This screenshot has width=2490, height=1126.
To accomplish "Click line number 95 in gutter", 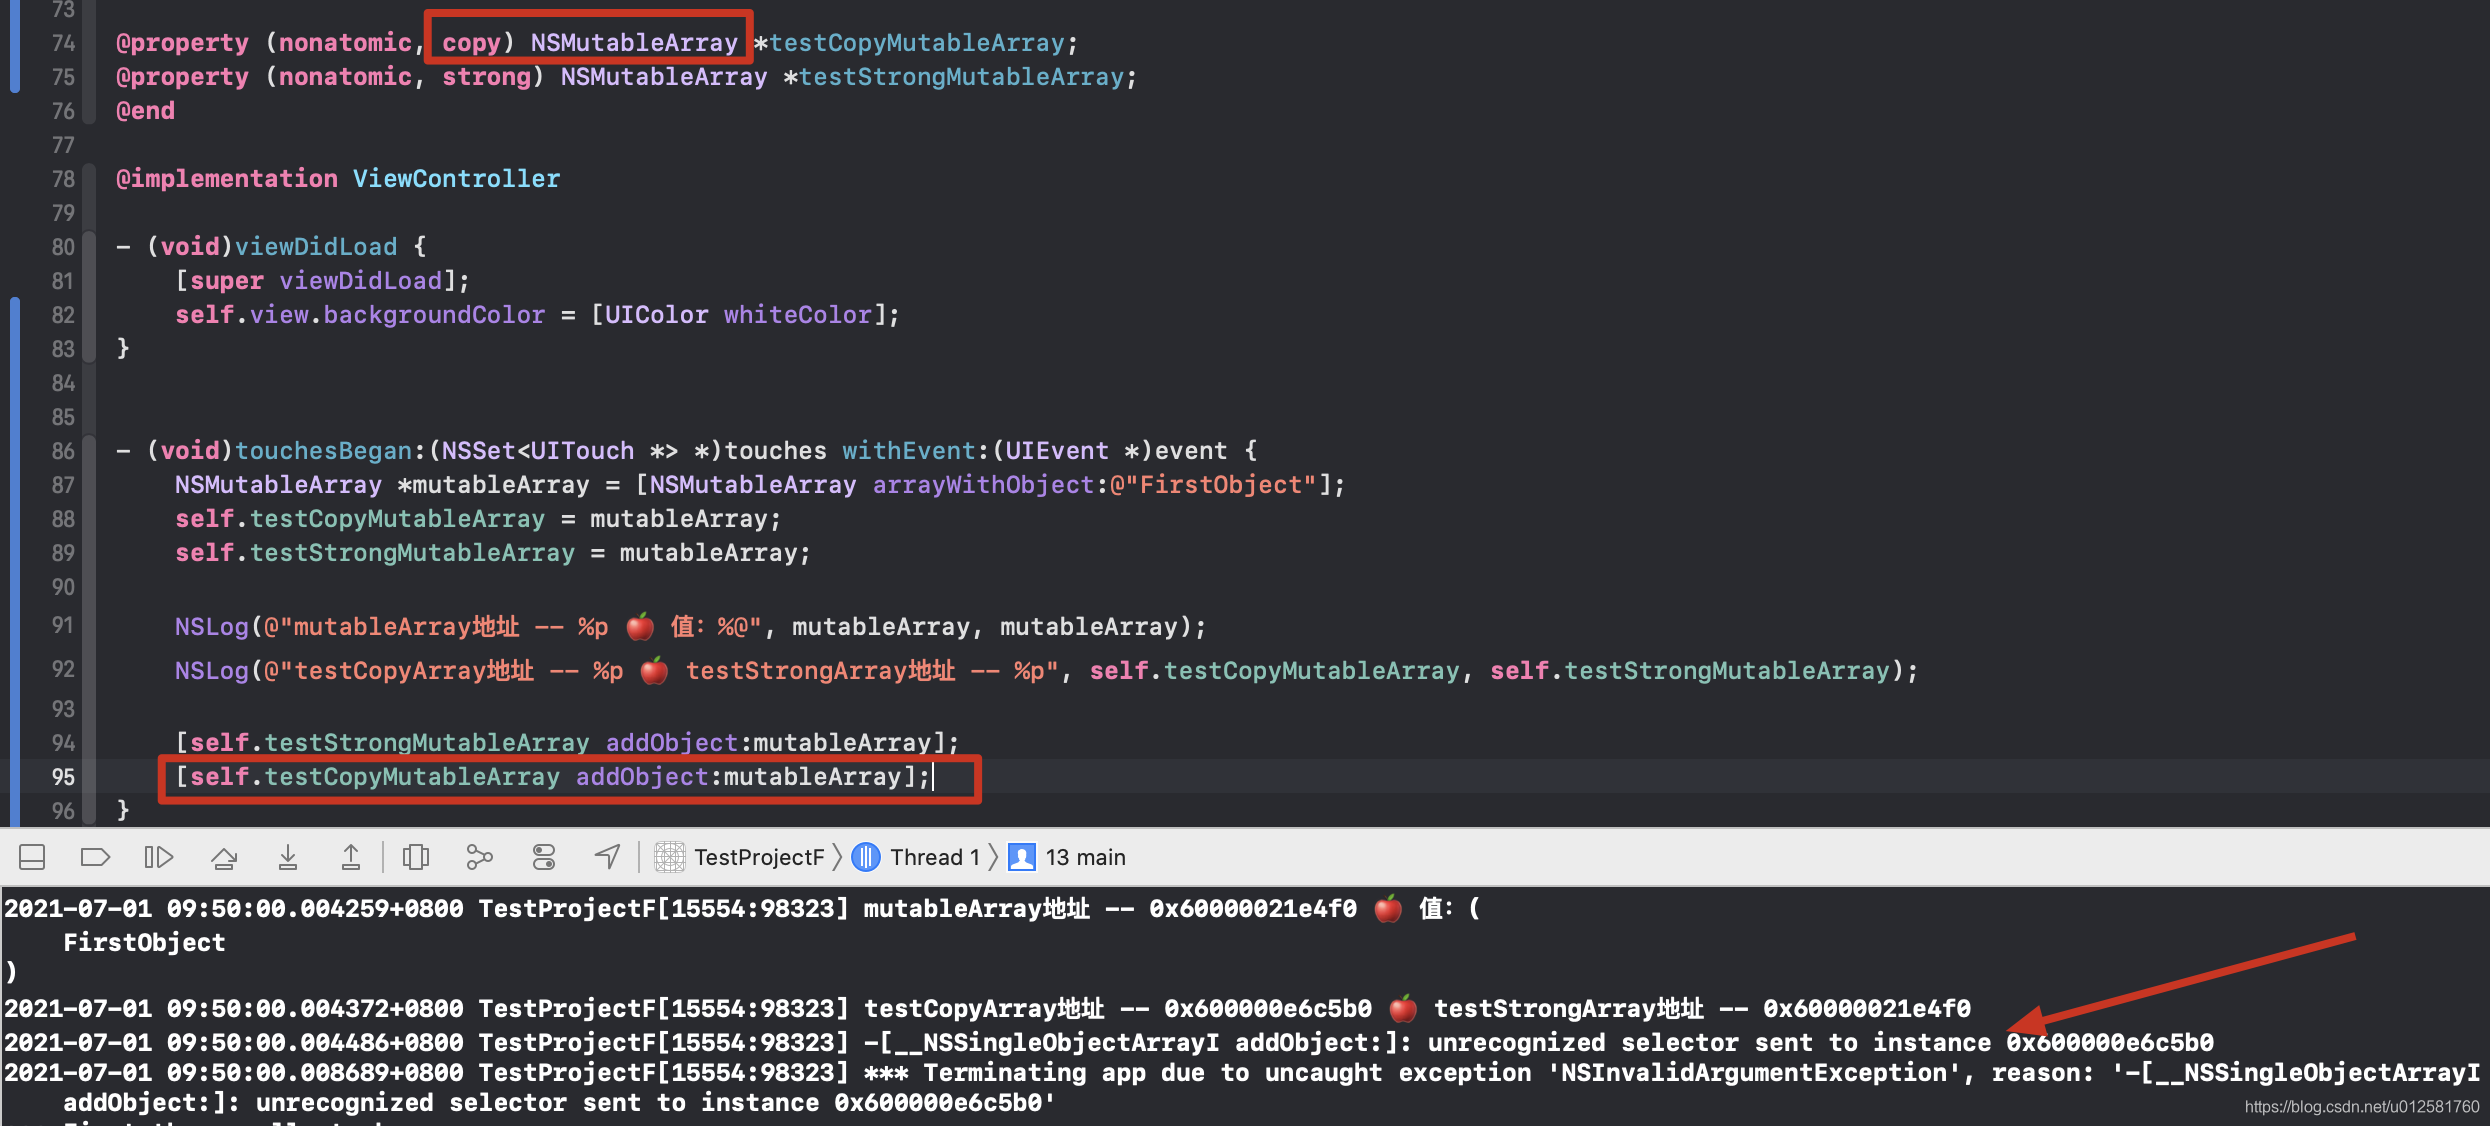I will coord(63,777).
